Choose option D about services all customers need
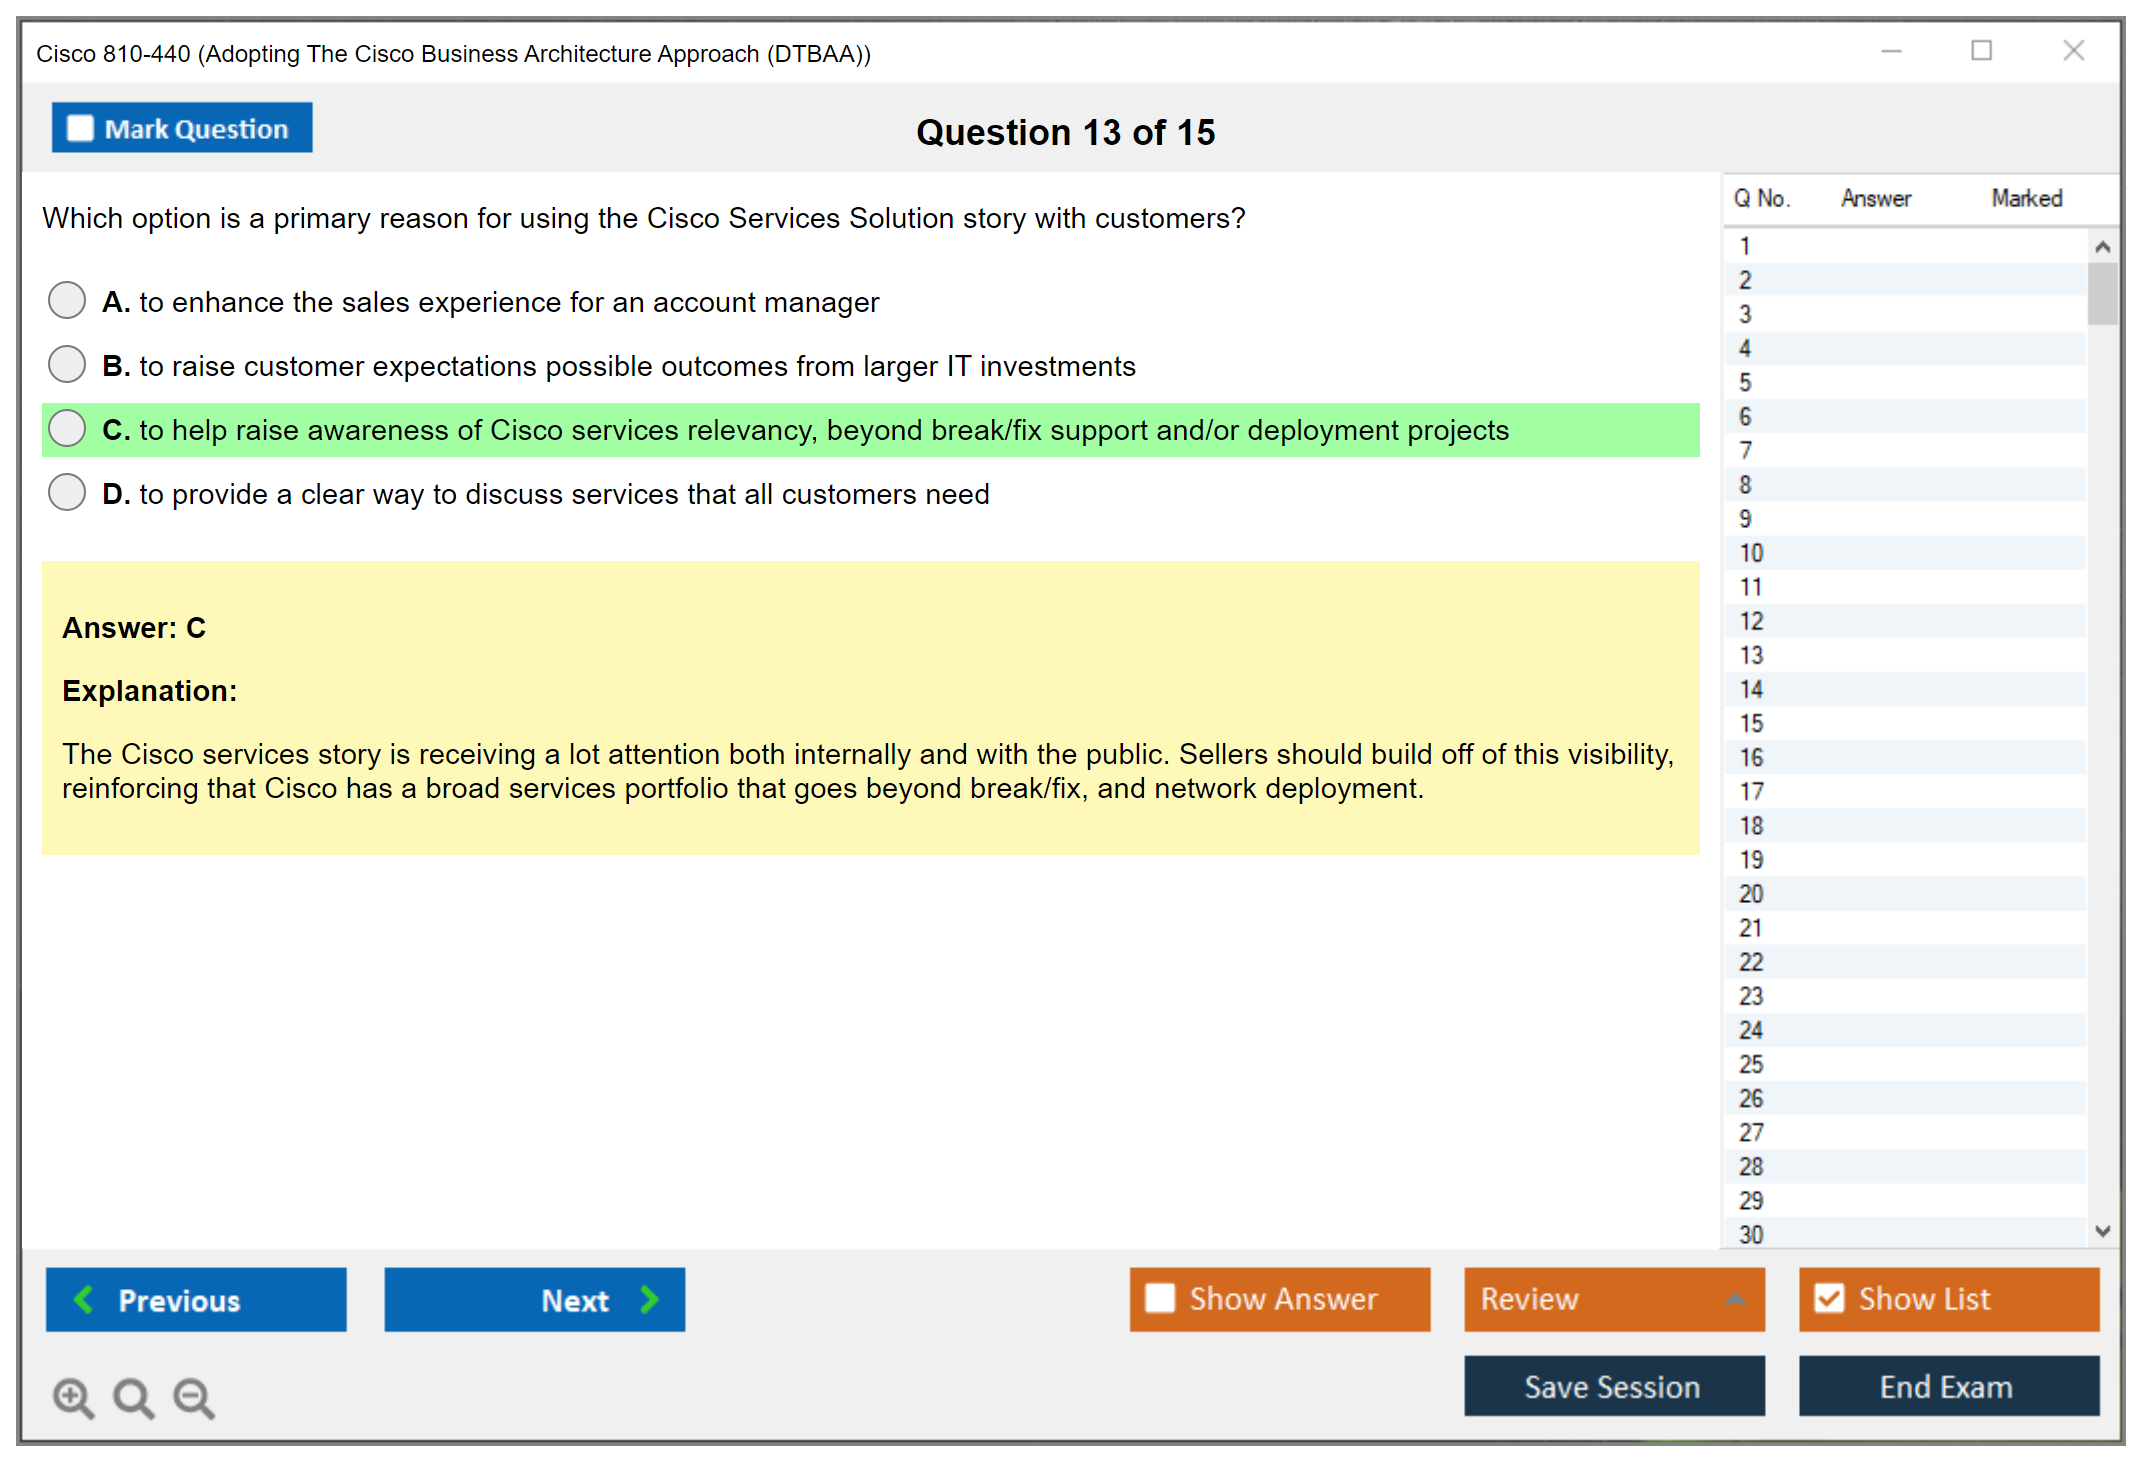 [x=67, y=492]
